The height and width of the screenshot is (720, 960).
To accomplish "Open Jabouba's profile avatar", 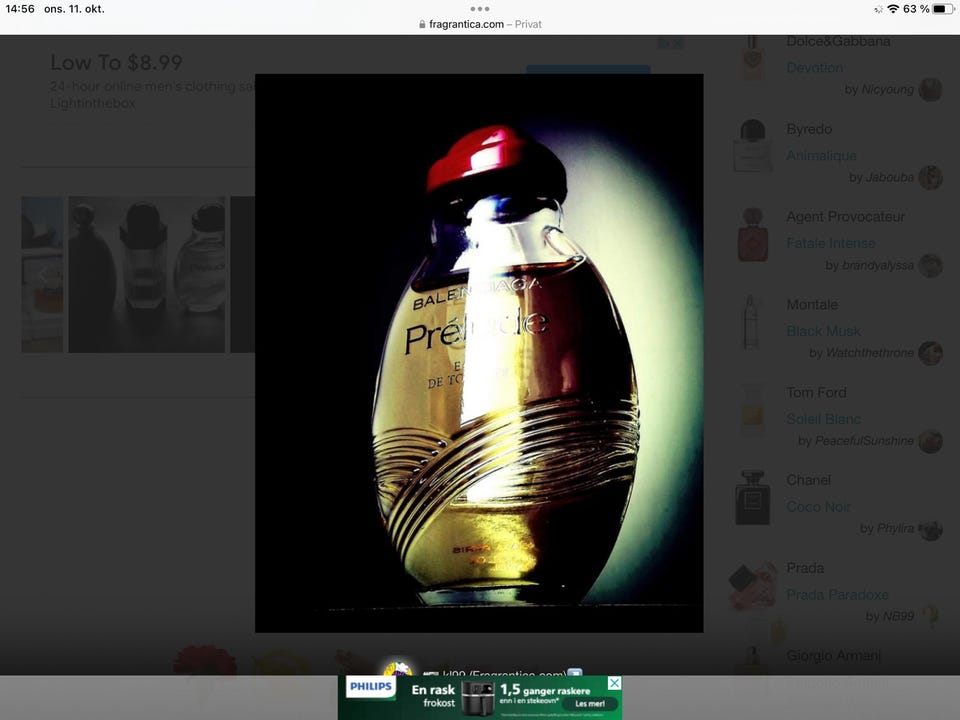I will tap(931, 178).
